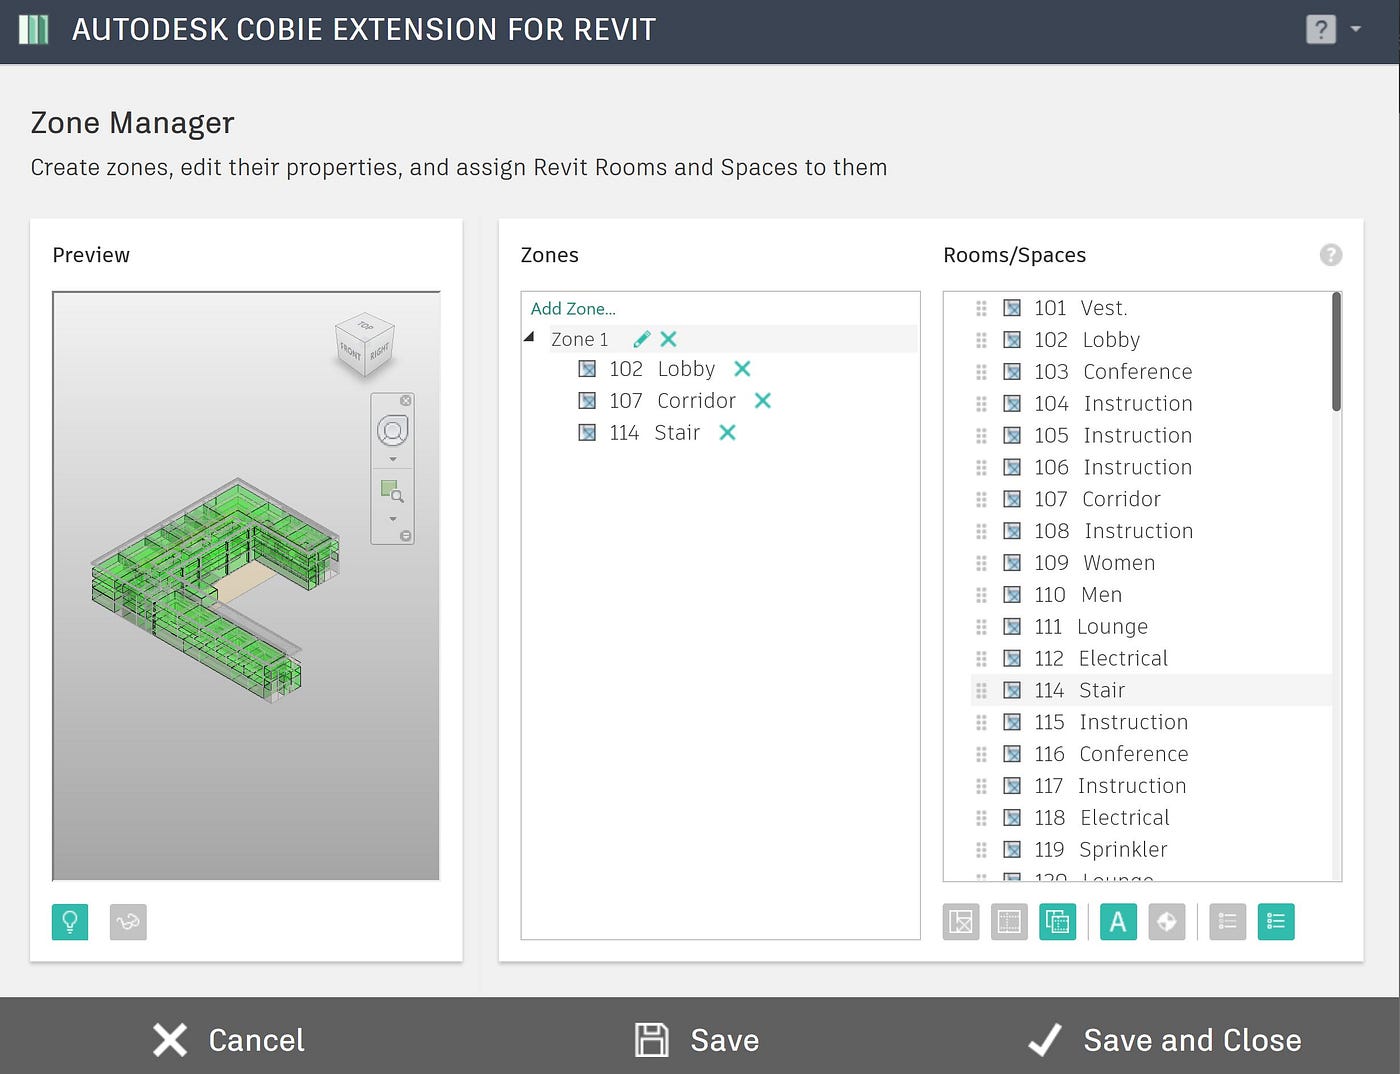
Task: Delete Zone 1 with its X icon
Action: coord(669,339)
